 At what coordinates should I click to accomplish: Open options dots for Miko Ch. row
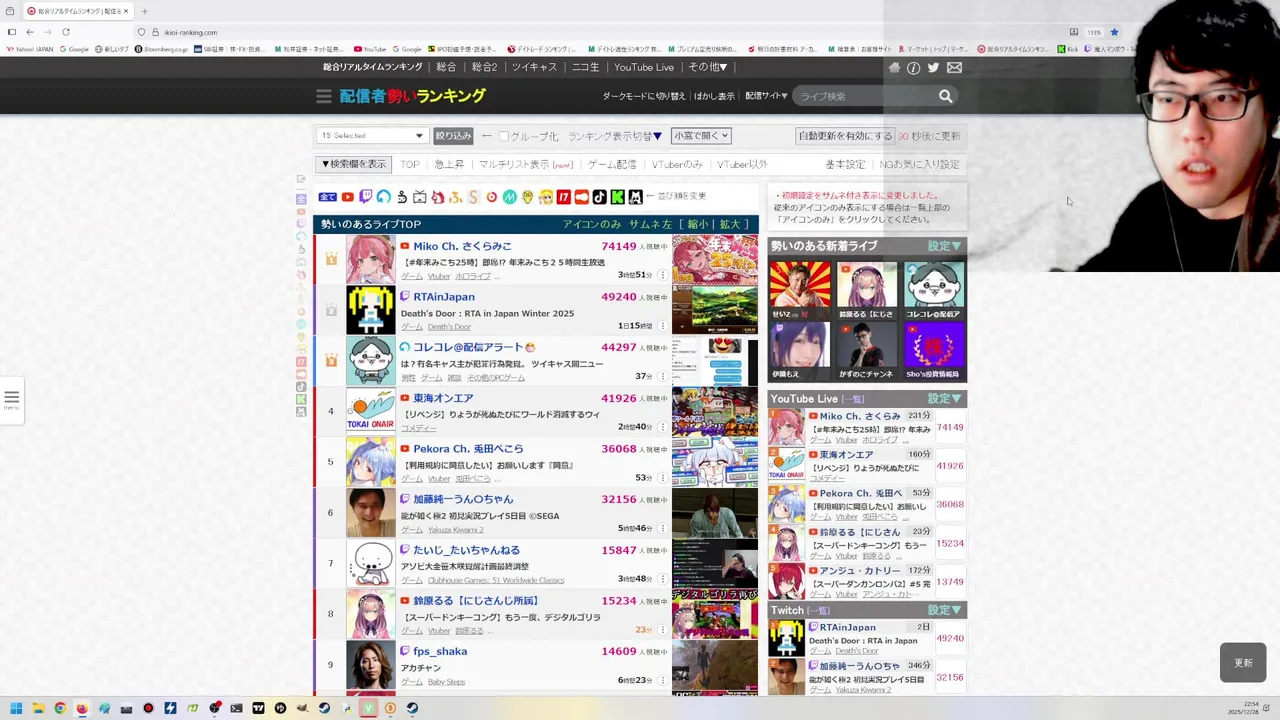click(662, 275)
